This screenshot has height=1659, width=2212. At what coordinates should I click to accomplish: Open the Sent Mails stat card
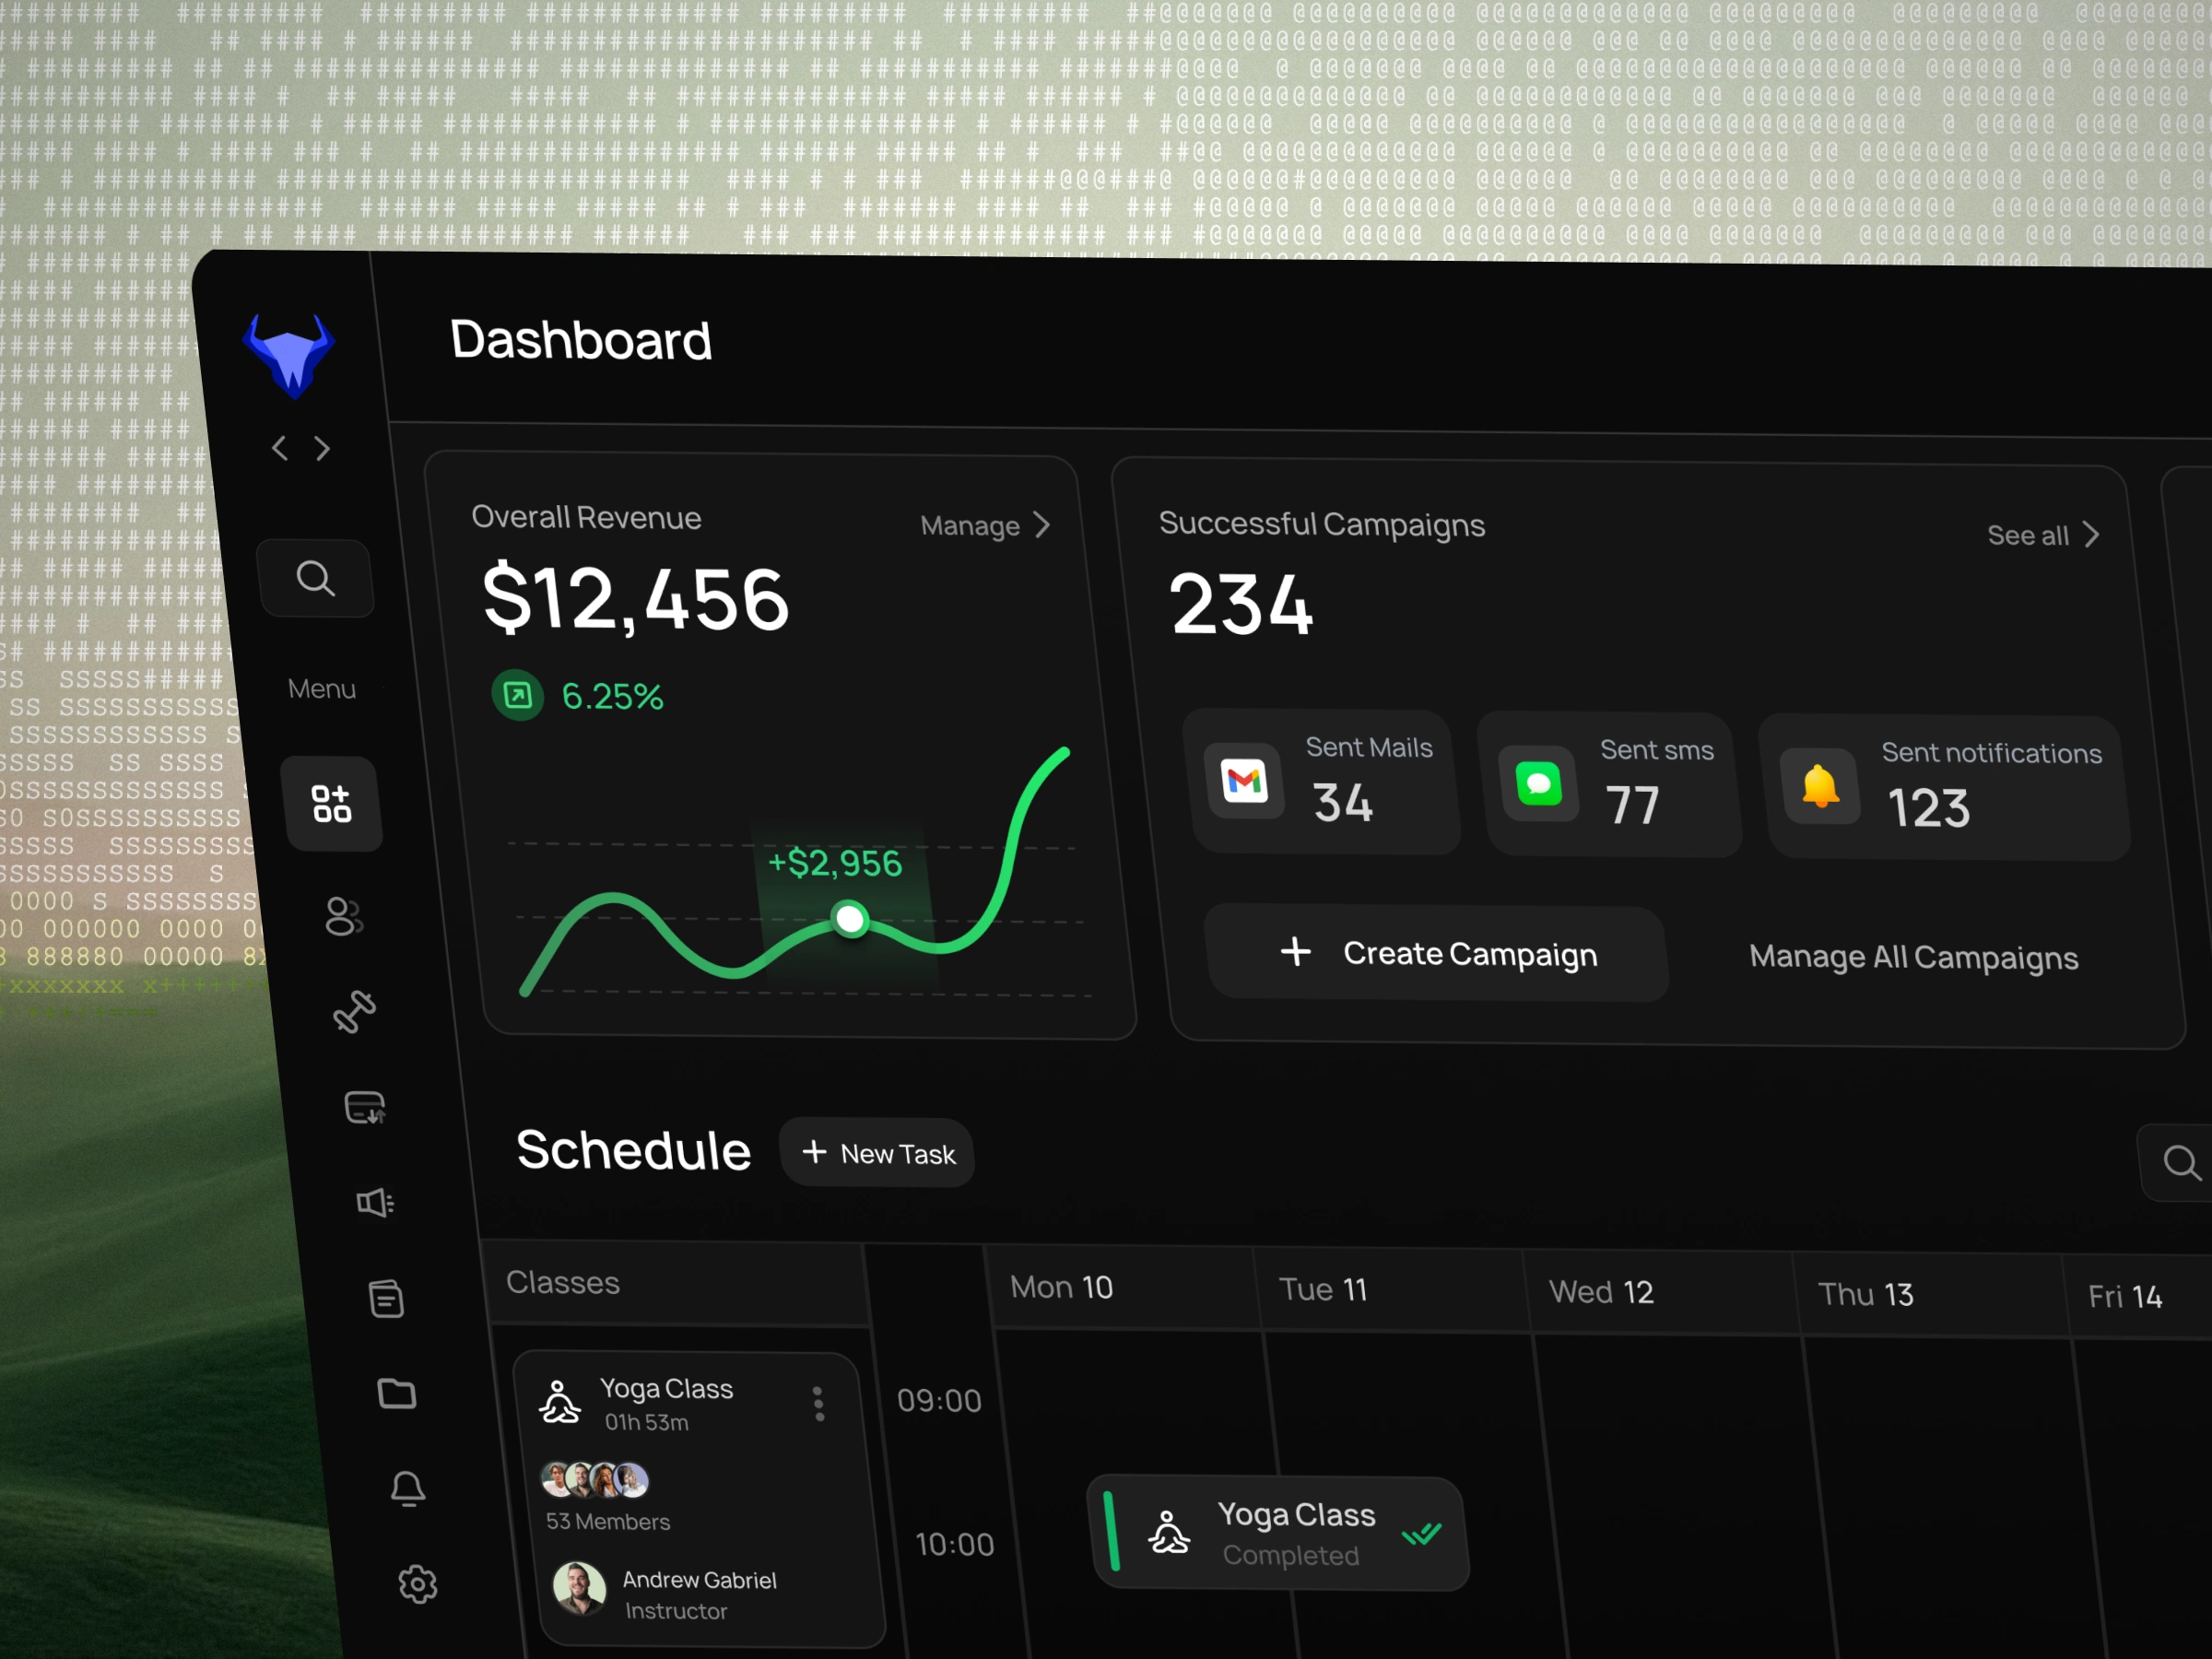[x=1322, y=782]
